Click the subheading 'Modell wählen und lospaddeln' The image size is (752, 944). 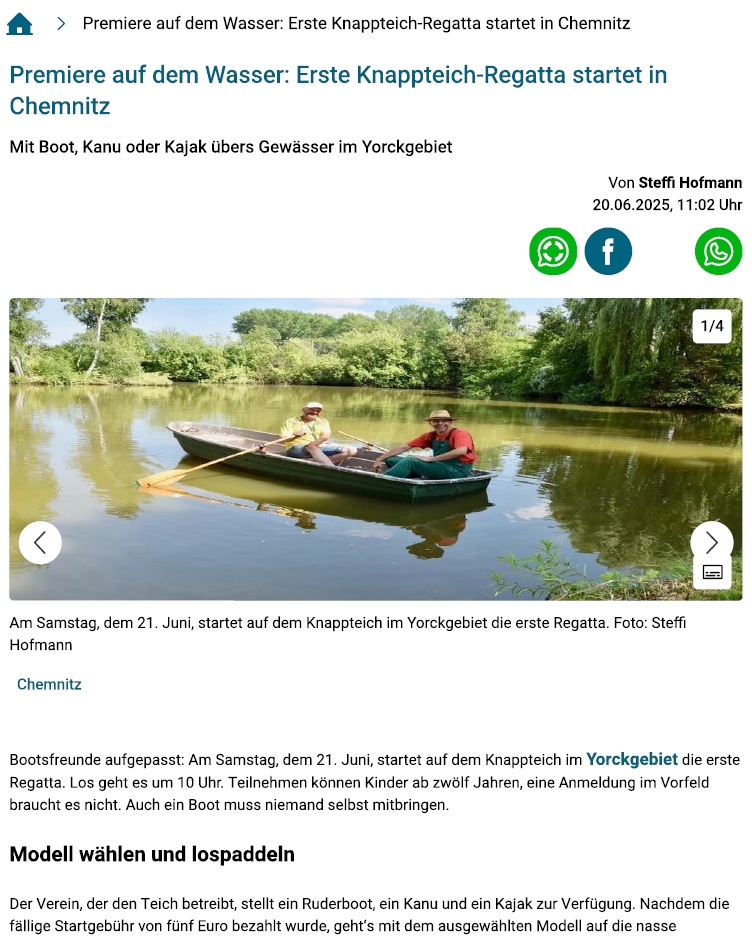point(152,854)
